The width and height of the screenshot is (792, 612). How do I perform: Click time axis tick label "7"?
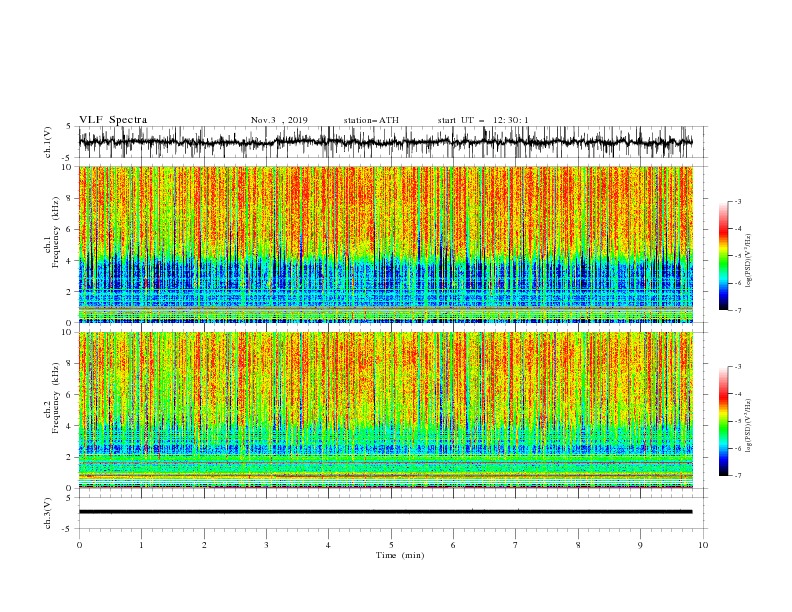[x=516, y=545]
